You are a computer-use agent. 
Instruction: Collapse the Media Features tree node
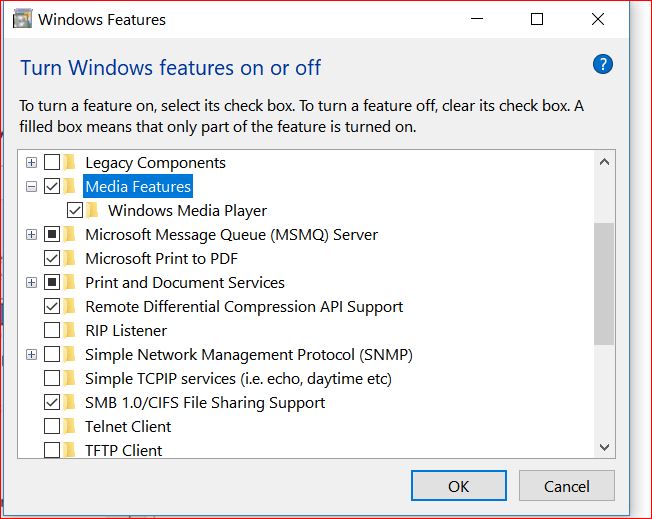tap(31, 187)
